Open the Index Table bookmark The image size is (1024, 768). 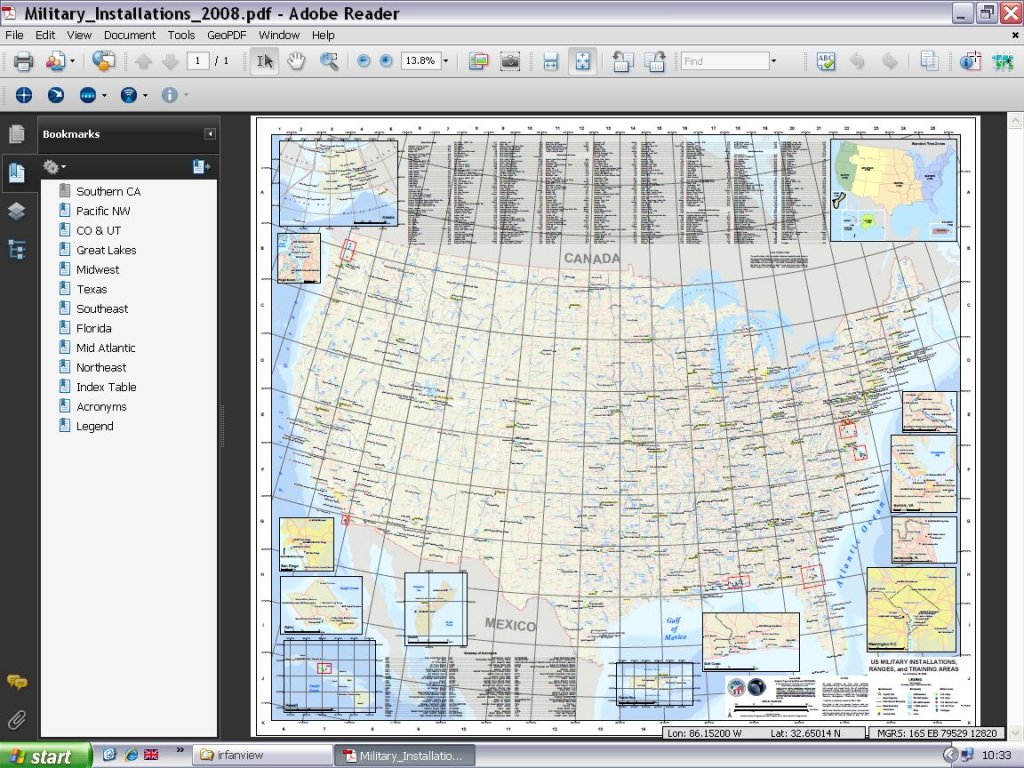(x=106, y=387)
